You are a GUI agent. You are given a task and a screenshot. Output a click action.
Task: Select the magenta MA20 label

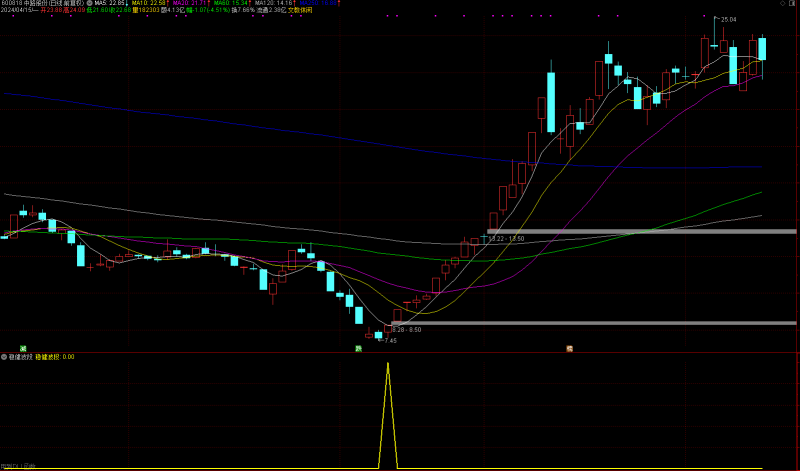191,4
